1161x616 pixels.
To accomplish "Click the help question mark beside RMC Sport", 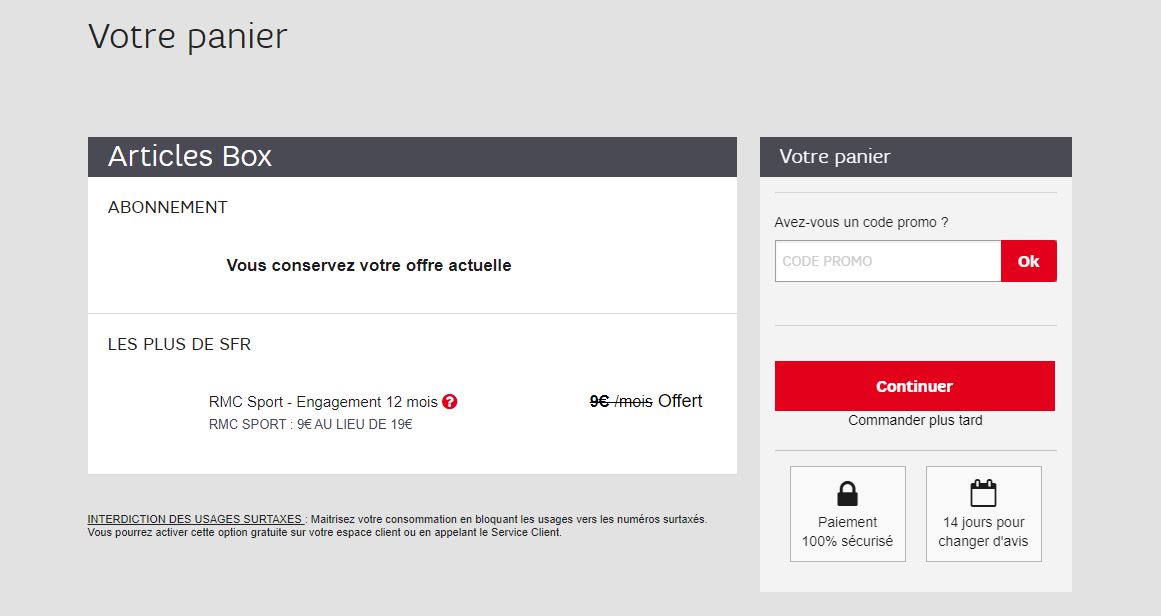I will (450, 401).
